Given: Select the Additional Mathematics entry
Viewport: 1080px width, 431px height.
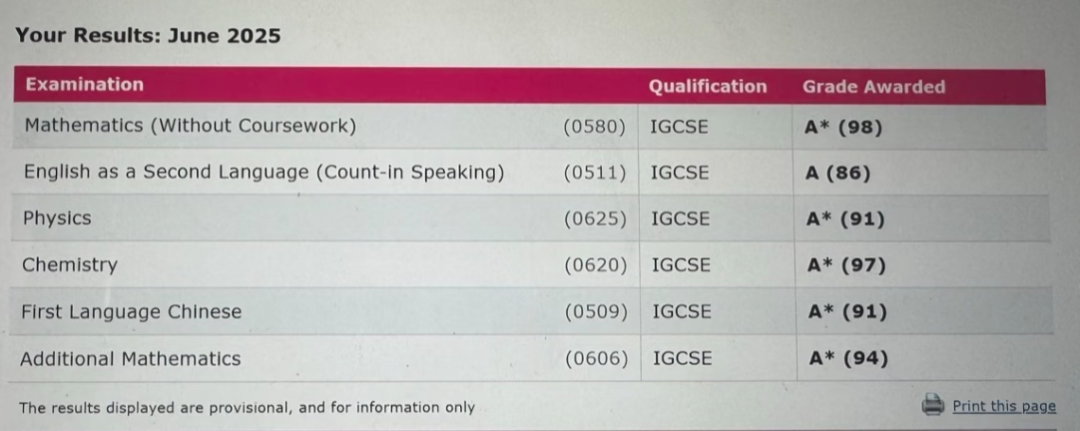Looking at the screenshot, I should [130, 359].
